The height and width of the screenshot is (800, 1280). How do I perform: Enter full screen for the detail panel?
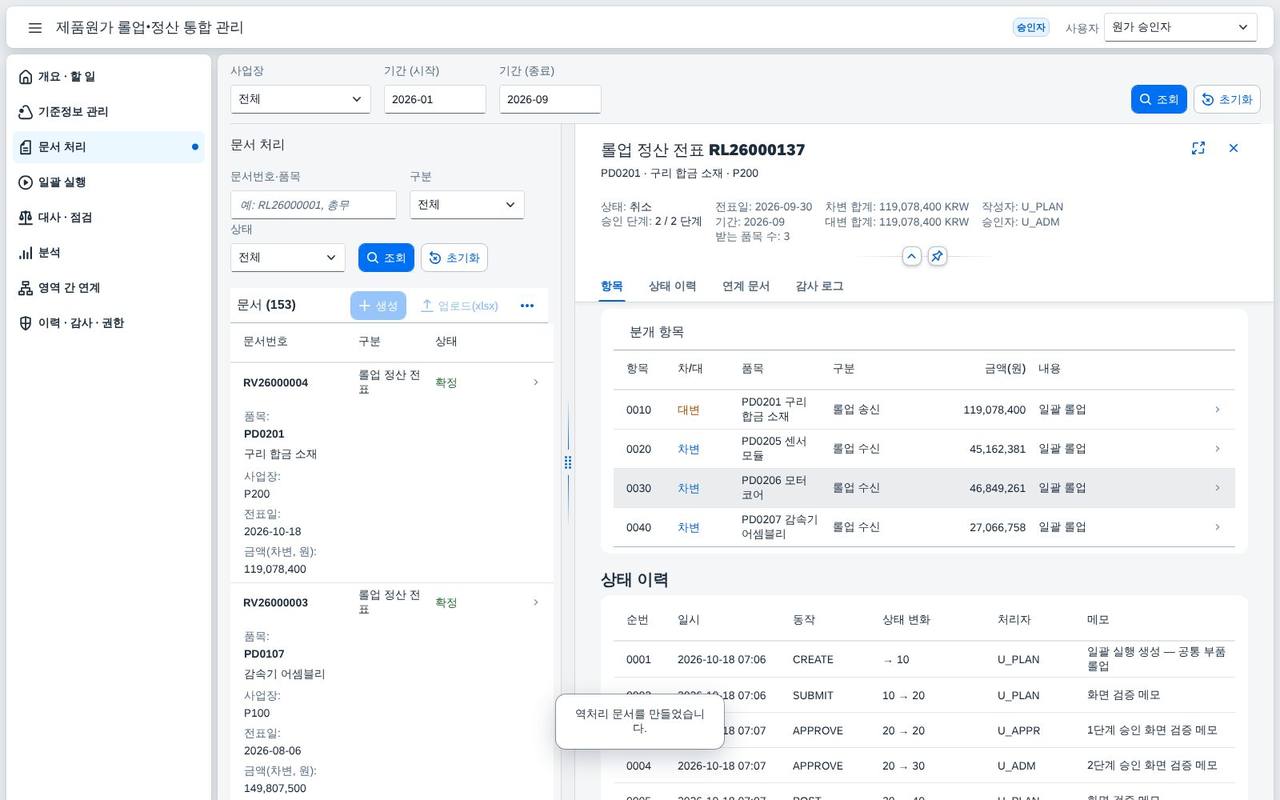(x=1198, y=148)
